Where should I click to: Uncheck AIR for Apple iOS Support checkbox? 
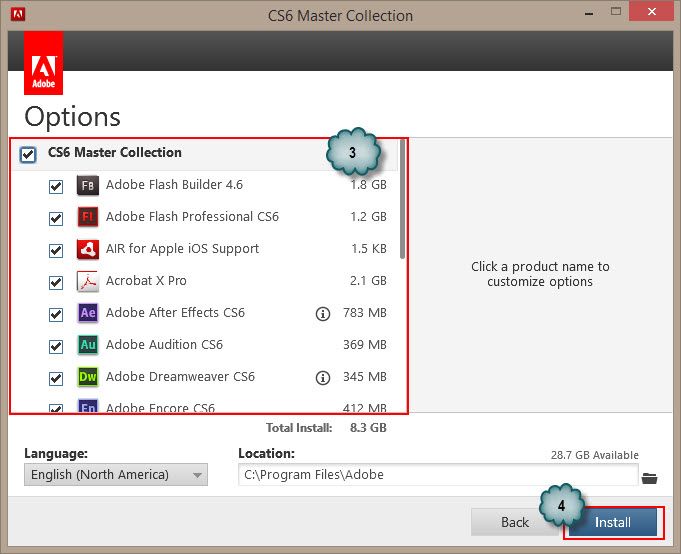56,251
